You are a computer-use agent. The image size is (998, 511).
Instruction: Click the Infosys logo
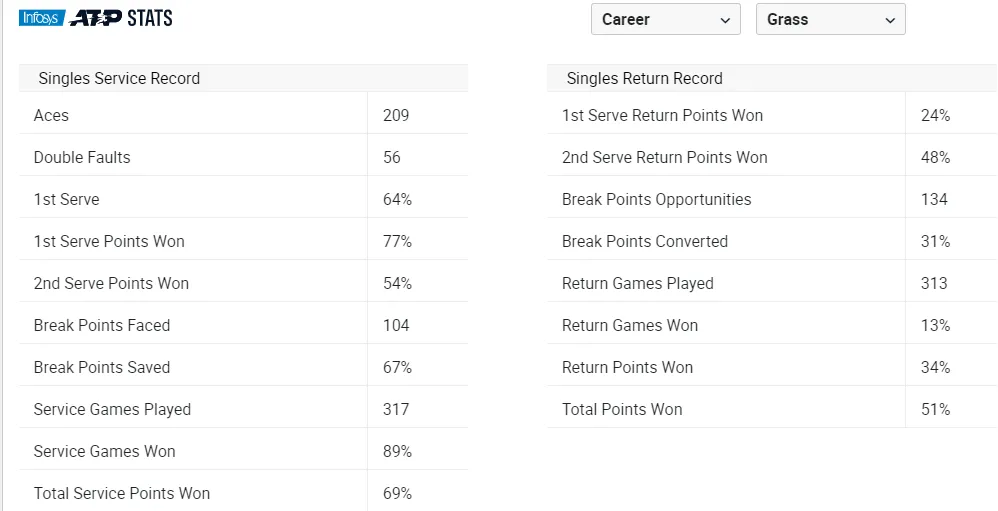click(x=41, y=18)
